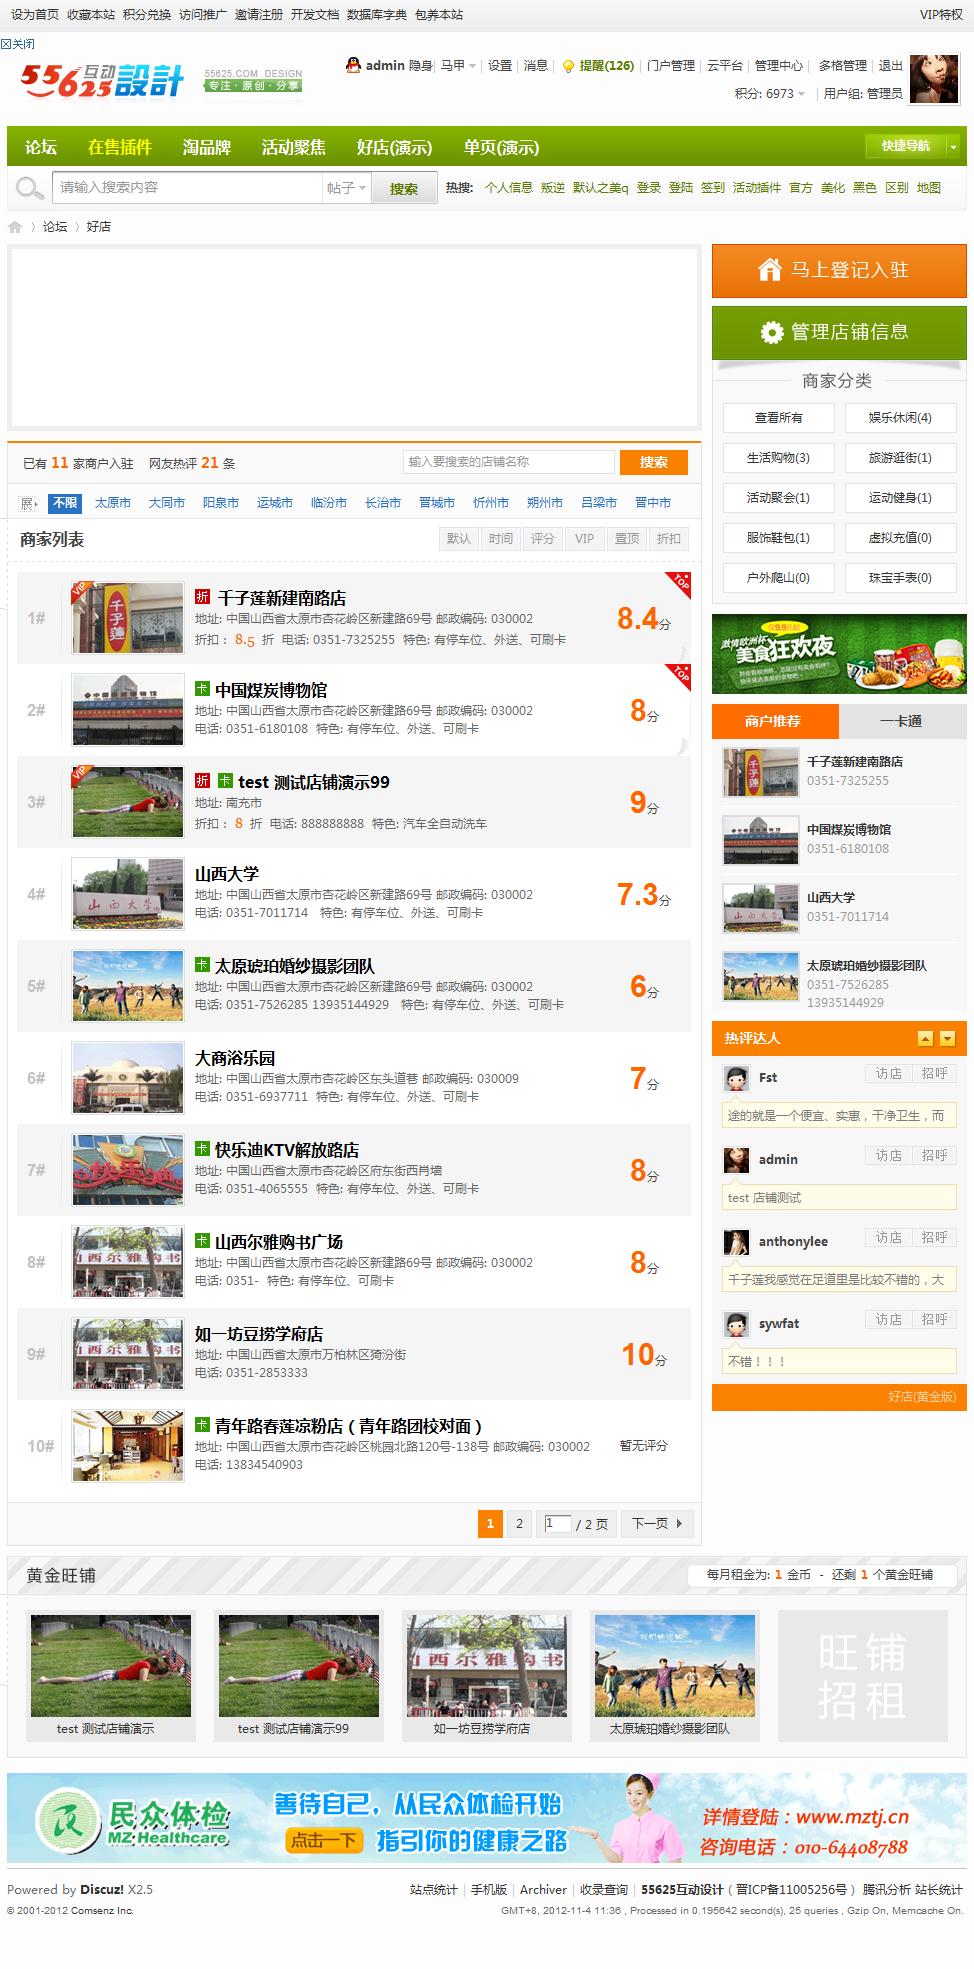Sort merchant list by 默认
974x1969 pixels.
[459, 539]
